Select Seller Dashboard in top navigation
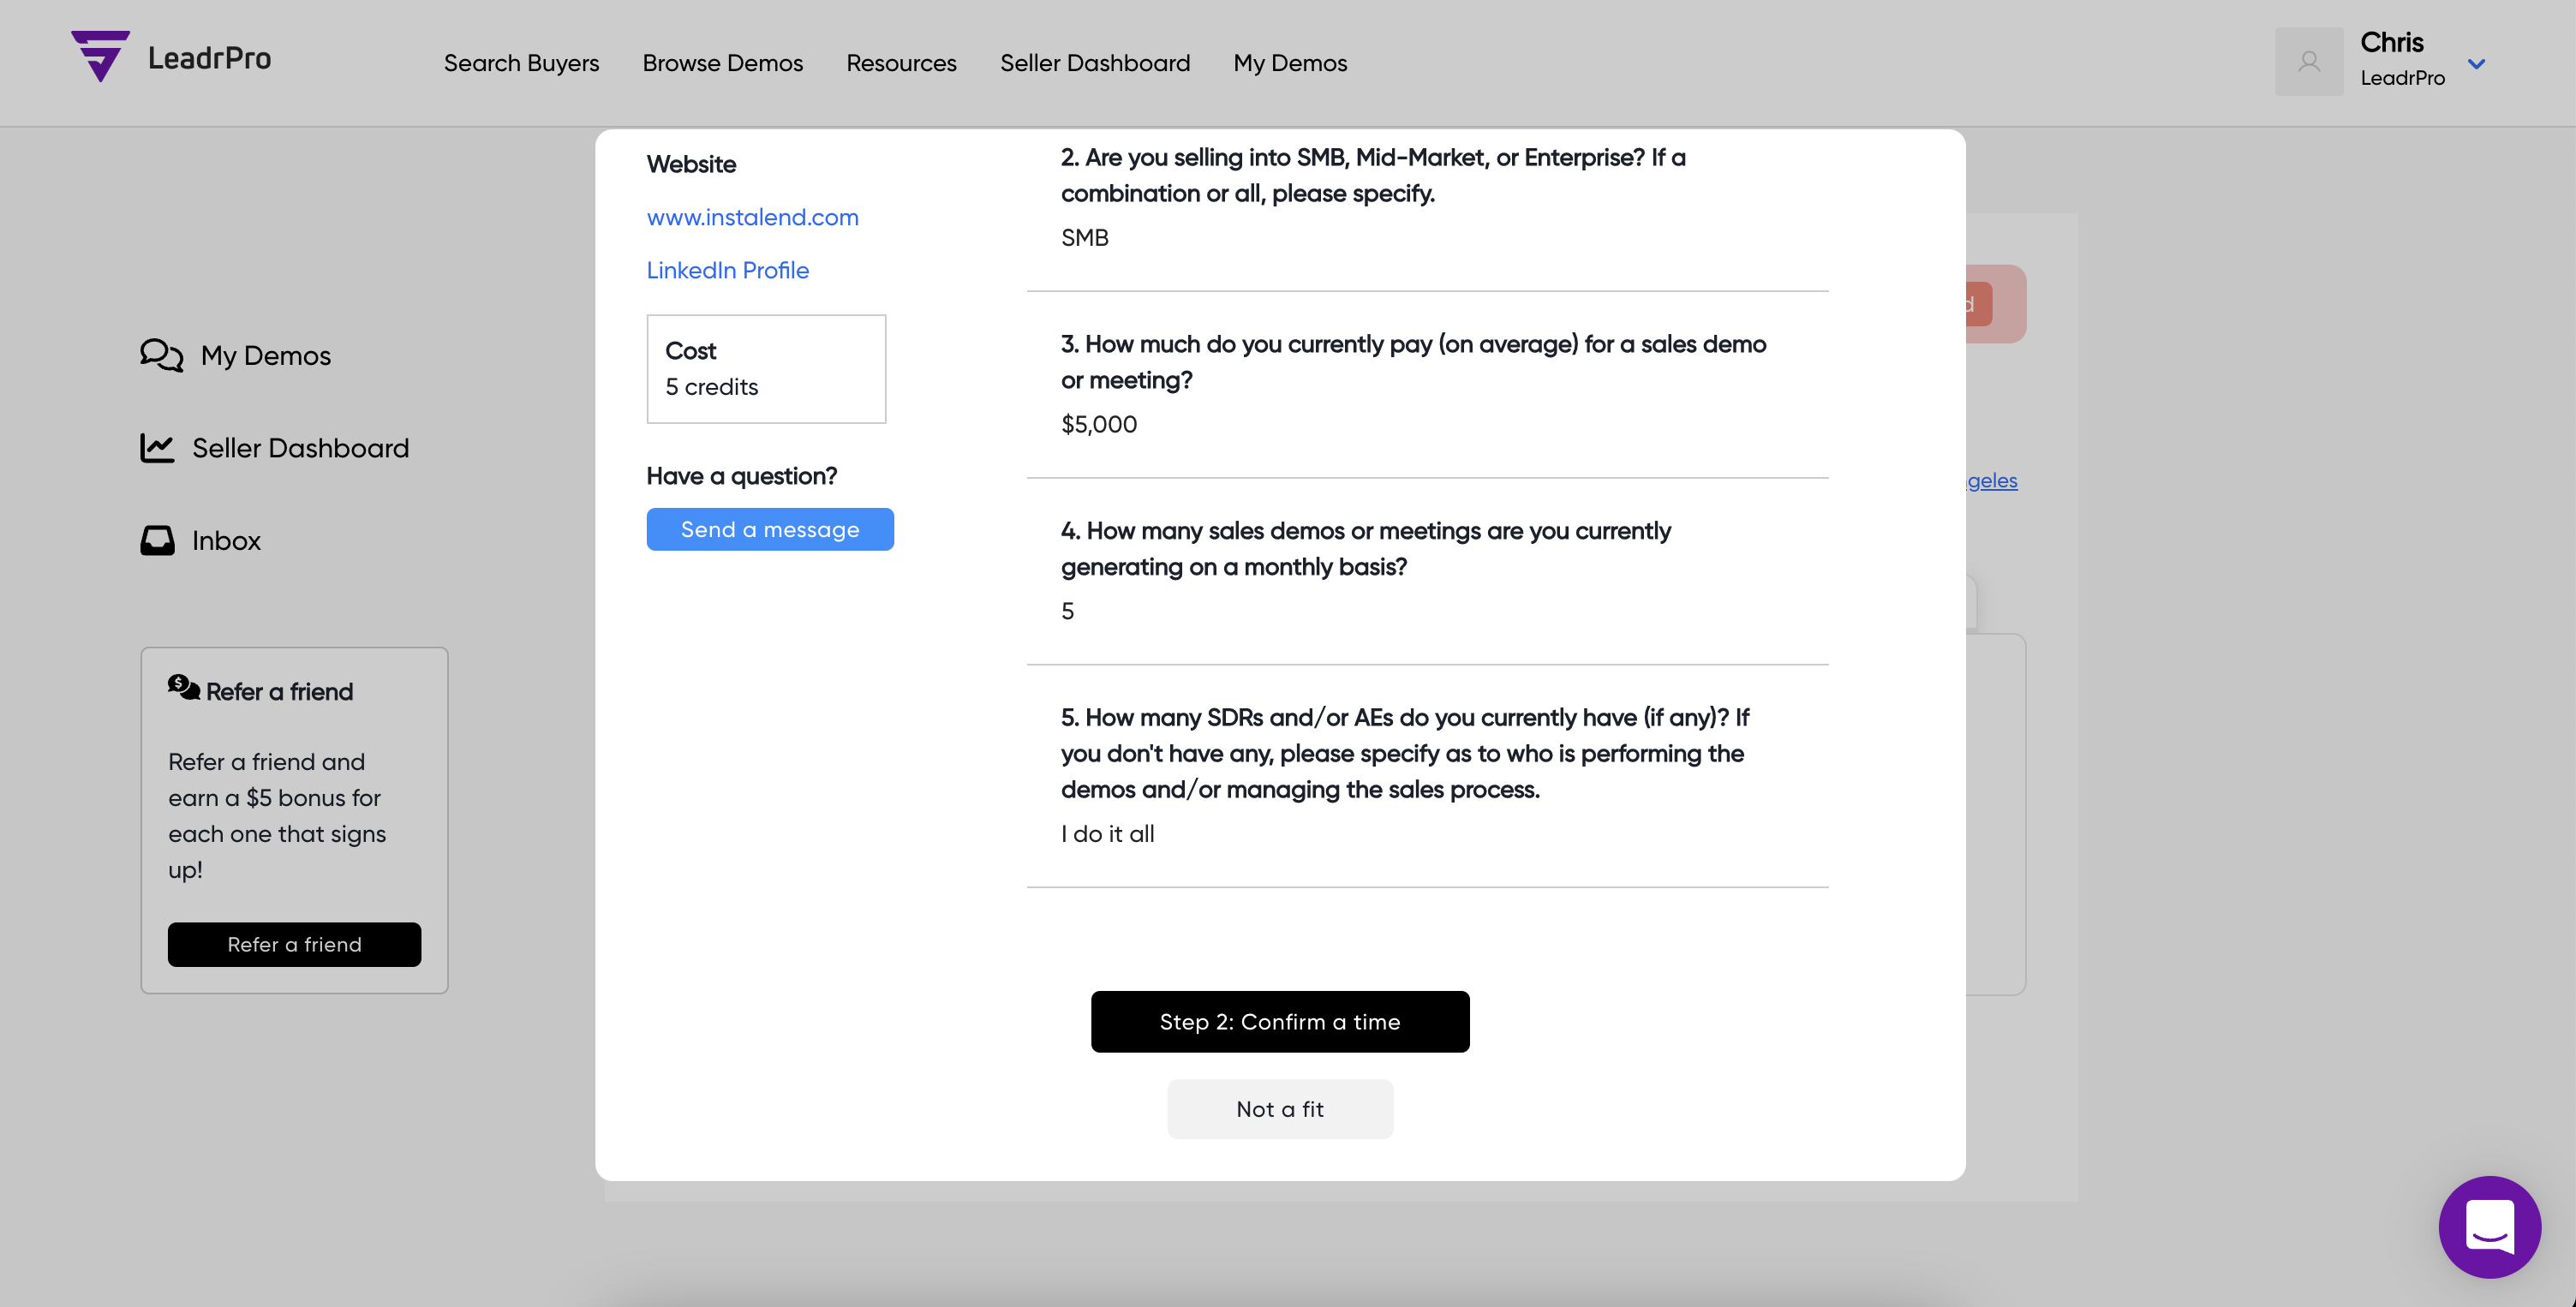Screen dimensions: 2576x1307 tap(1094, 63)
